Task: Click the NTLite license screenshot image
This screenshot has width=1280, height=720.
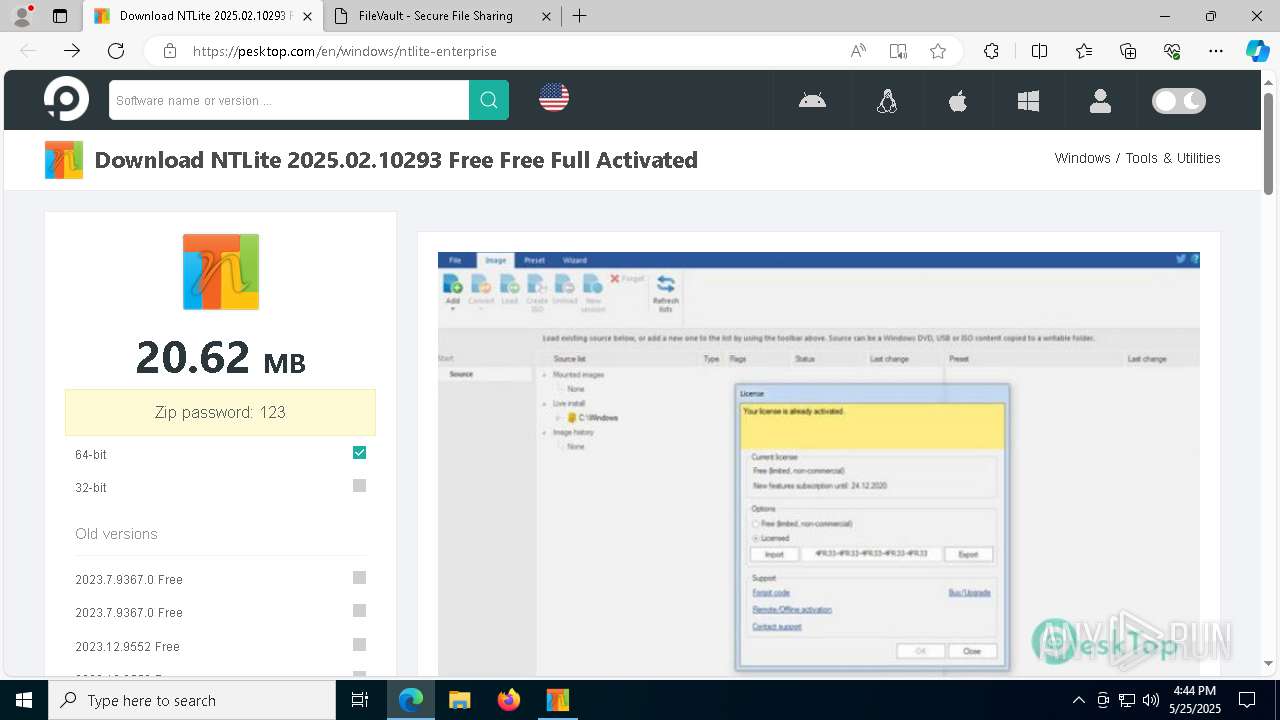Action: (818, 462)
